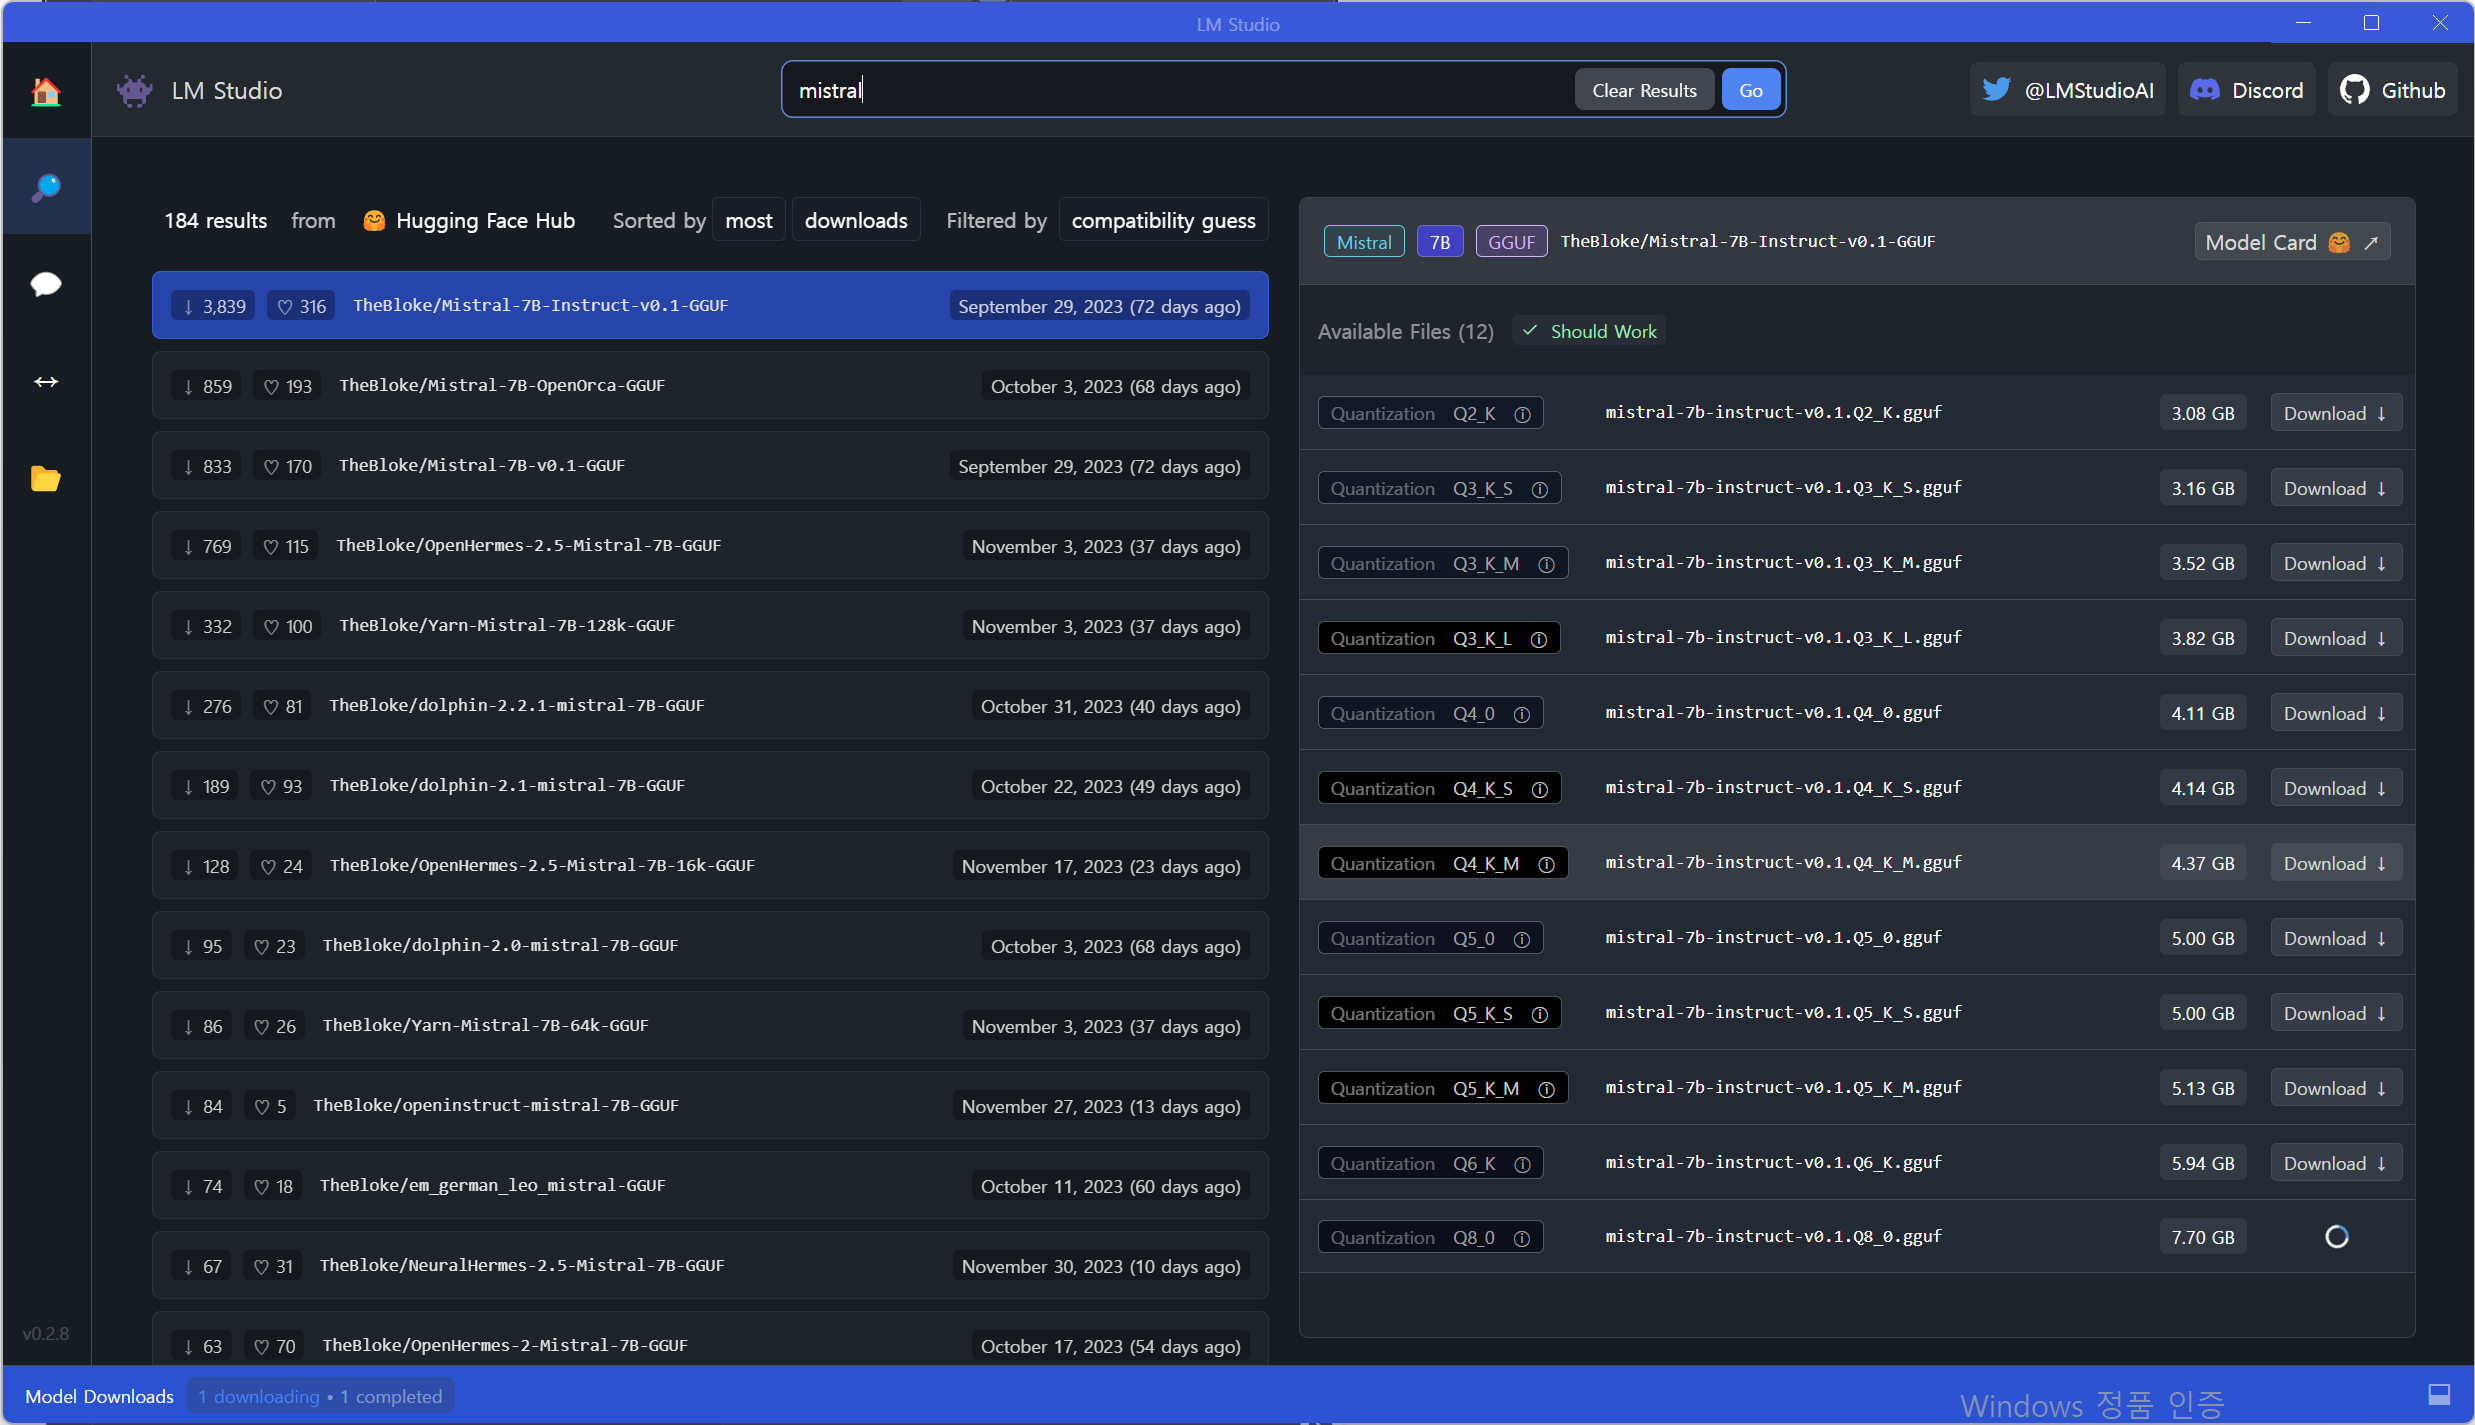2475x1425 pixels.
Task: Open the sort order 'most' dropdown
Action: tap(749, 220)
